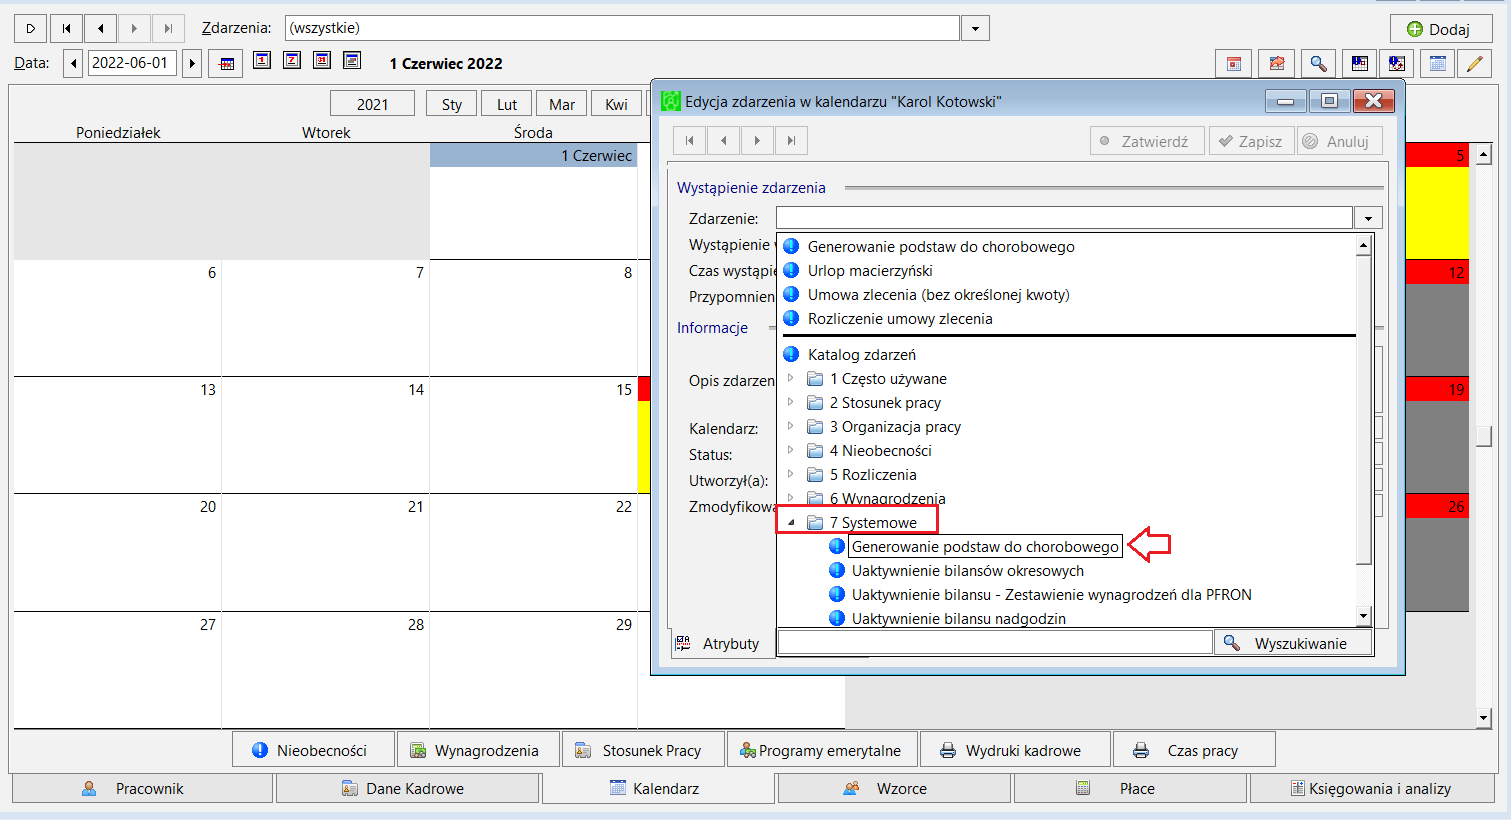Image resolution: width=1511 pixels, height=820 pixels.
Task: Open the date picker calendar icon
Action: pyautogui.click(x=227, y=63)
